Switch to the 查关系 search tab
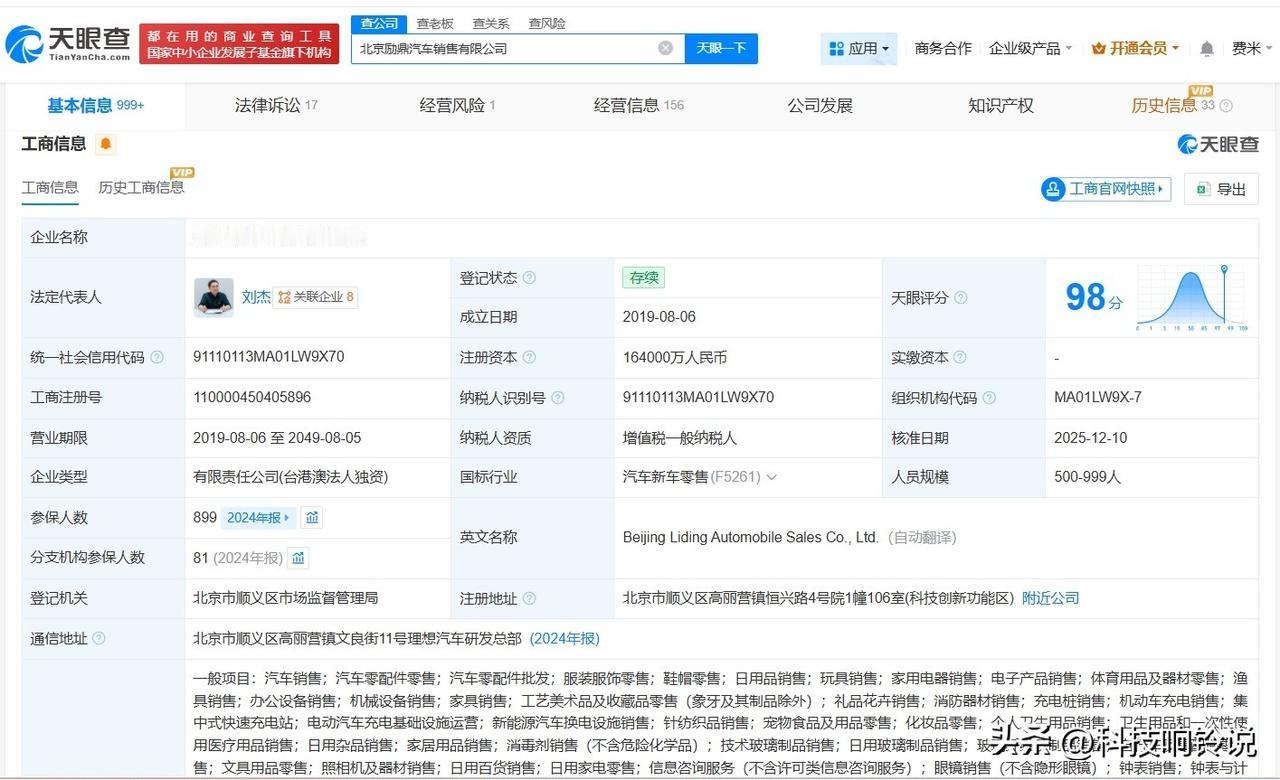 coord(491,23)
